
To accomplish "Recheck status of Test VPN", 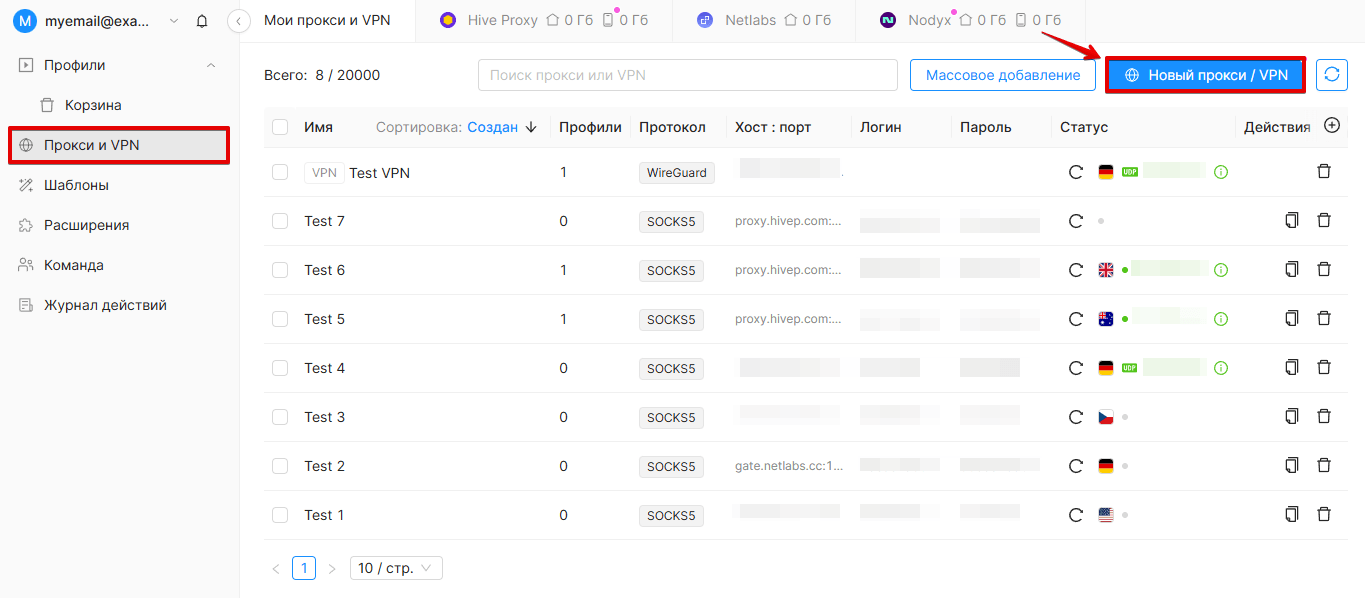I will click(1076, 172).
